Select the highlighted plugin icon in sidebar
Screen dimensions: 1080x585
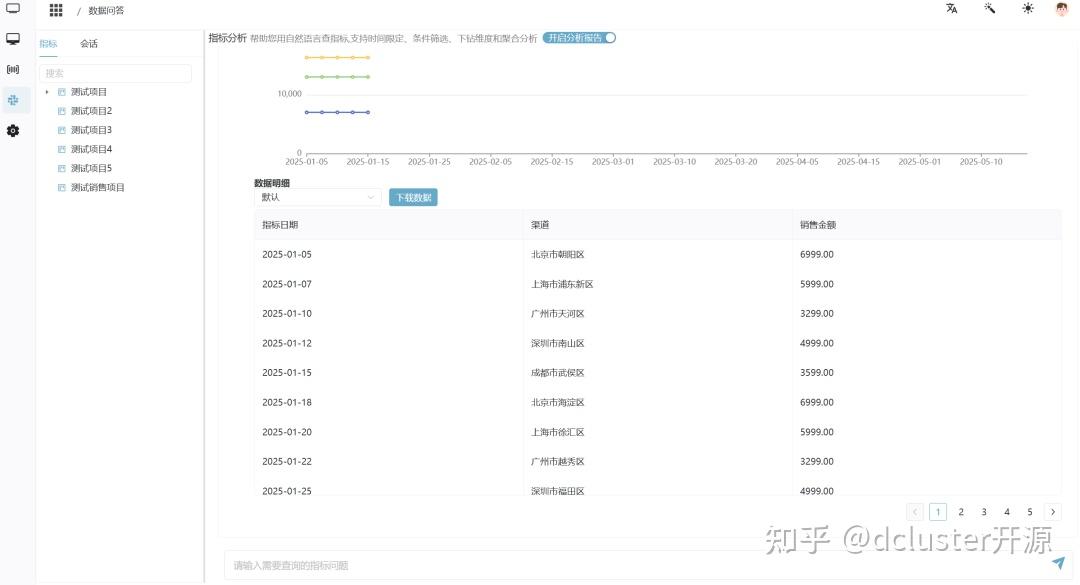(12, 99)
